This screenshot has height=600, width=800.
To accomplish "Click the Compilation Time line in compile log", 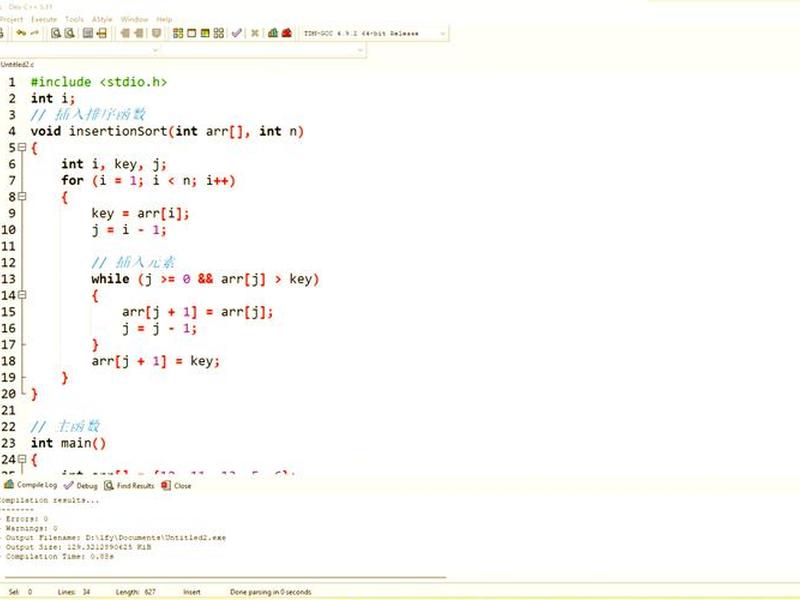I will point(59,556).
